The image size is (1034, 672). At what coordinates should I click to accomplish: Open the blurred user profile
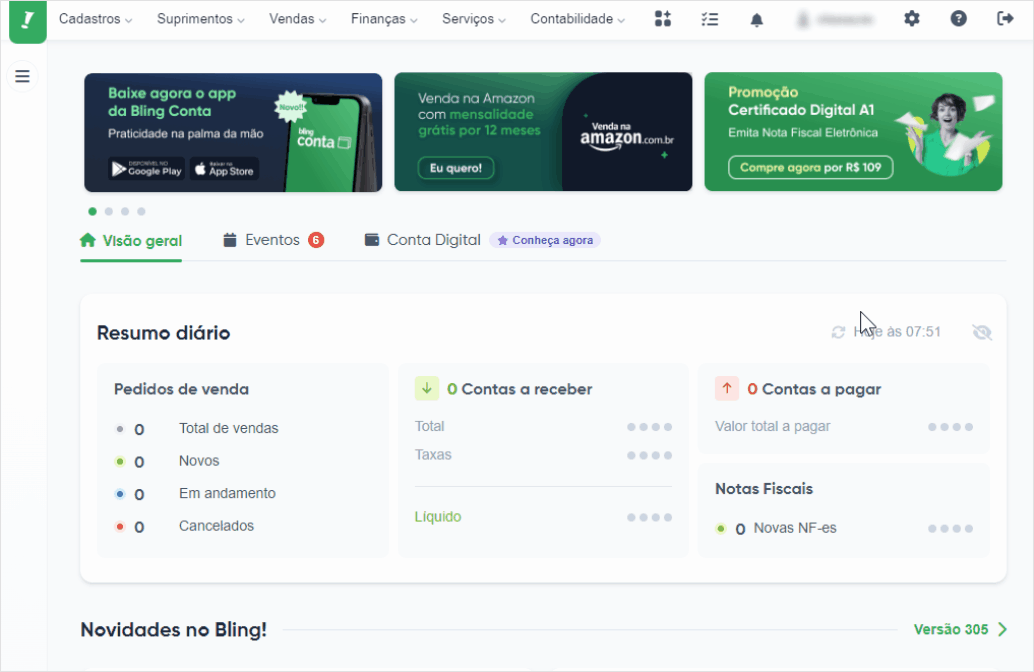(x=835, y=20)
